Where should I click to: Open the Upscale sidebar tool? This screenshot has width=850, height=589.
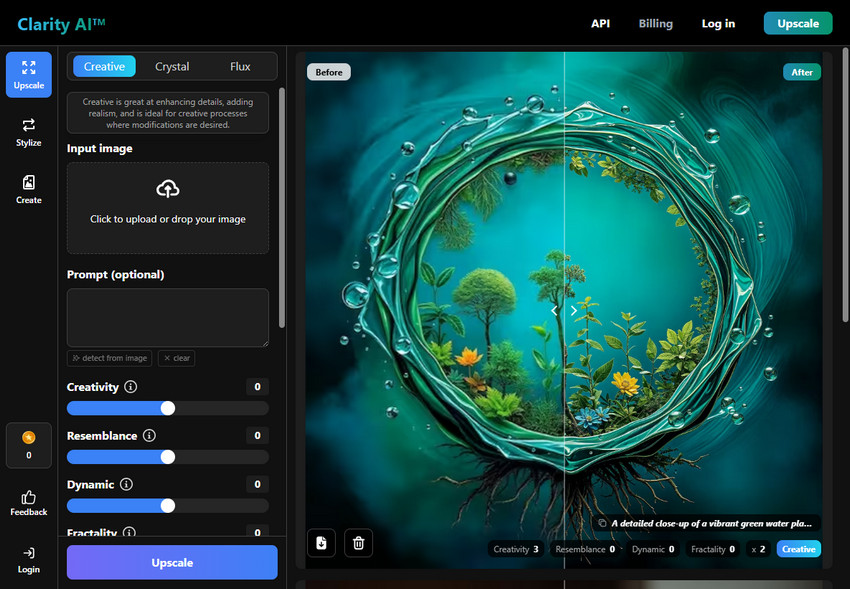(29, 75)
